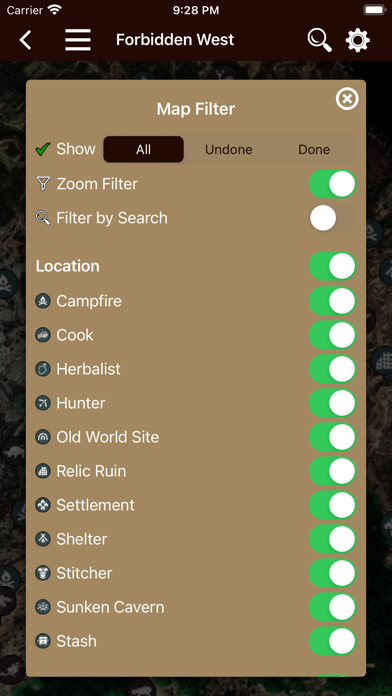Click the Stitcher icon

tap(43, 573)
